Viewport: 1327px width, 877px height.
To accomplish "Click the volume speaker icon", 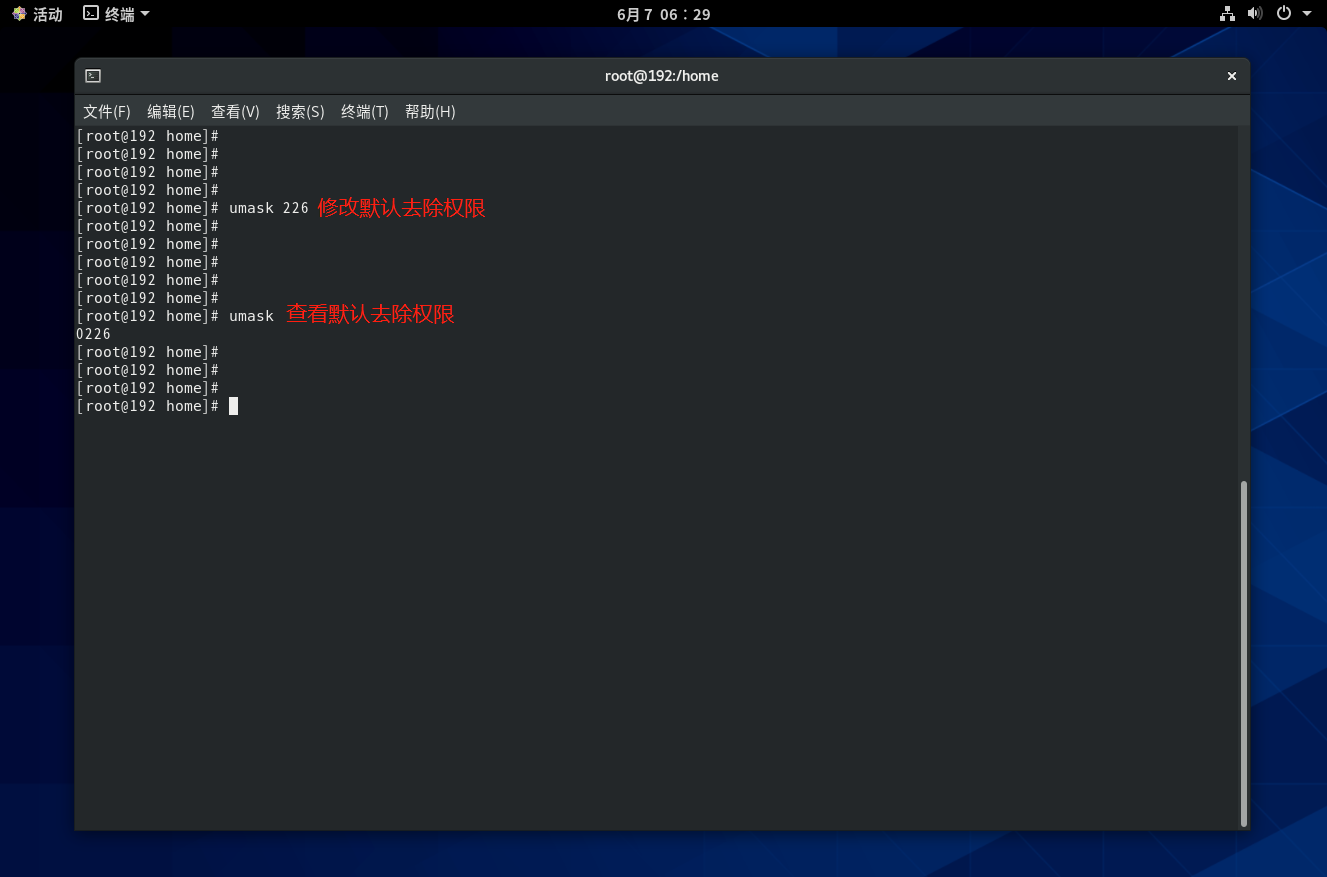I will pos(1255,14).
